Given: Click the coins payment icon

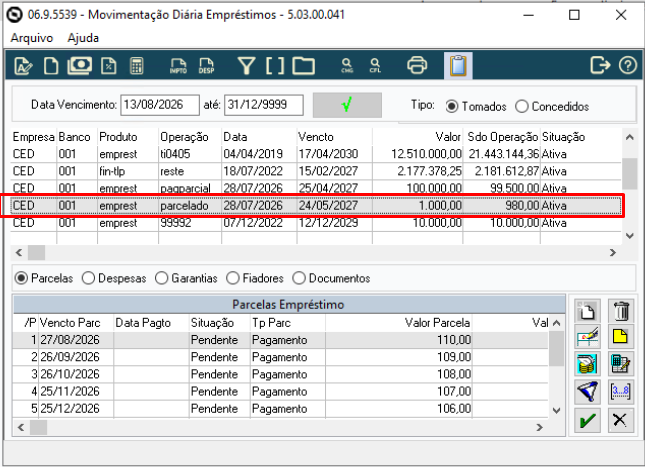Looking at the screenshot, I should click(587, 364).
